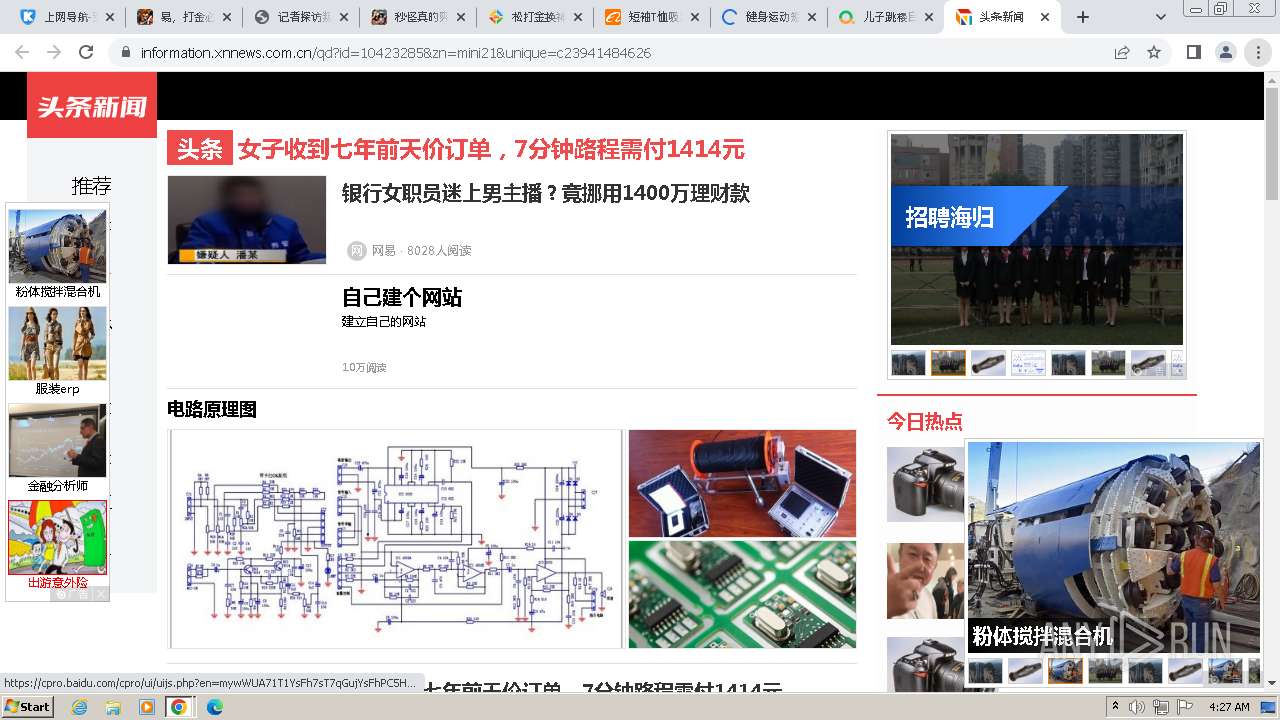1280x720 pixels.
Task: Open Chrome three-dot menu
Action: [1258, 52]
